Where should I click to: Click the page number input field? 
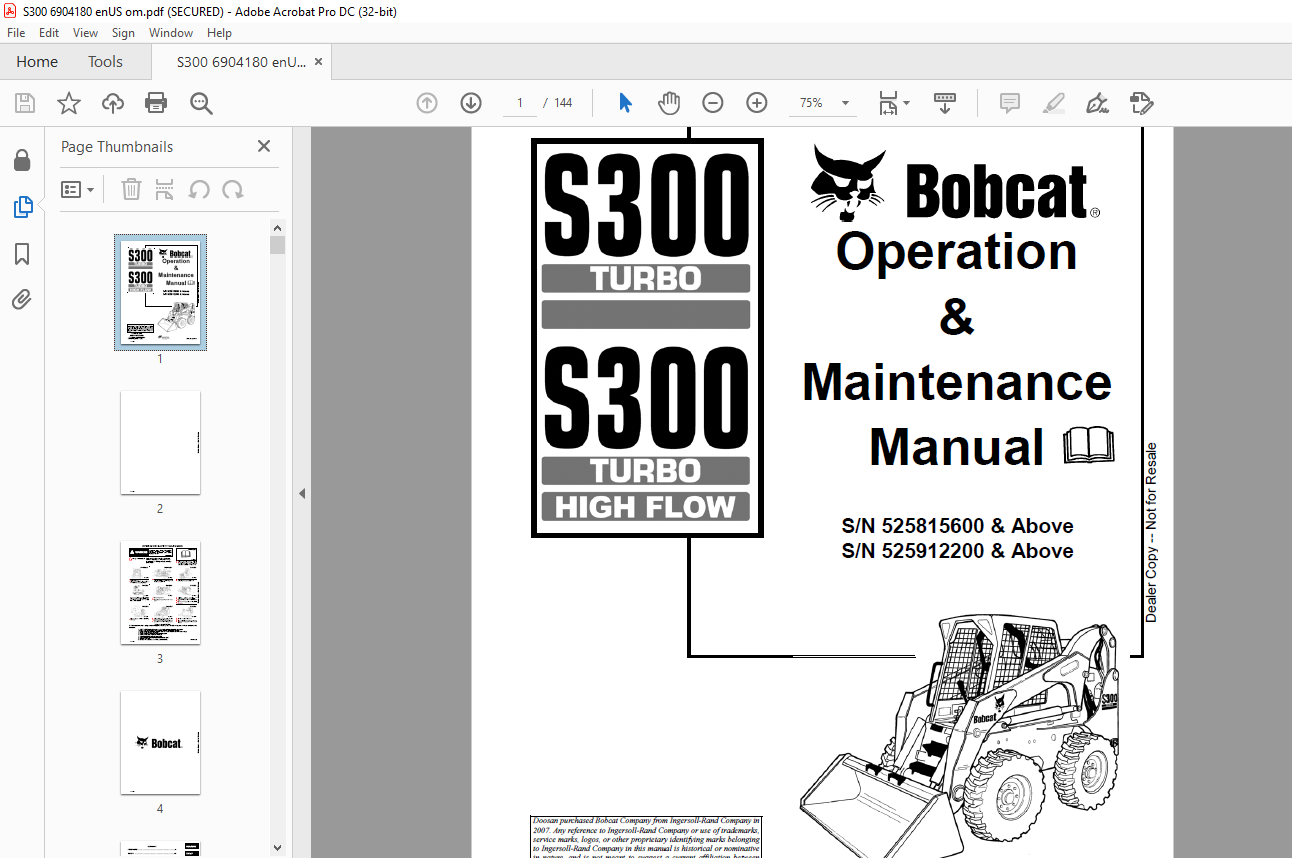[520, 103]
